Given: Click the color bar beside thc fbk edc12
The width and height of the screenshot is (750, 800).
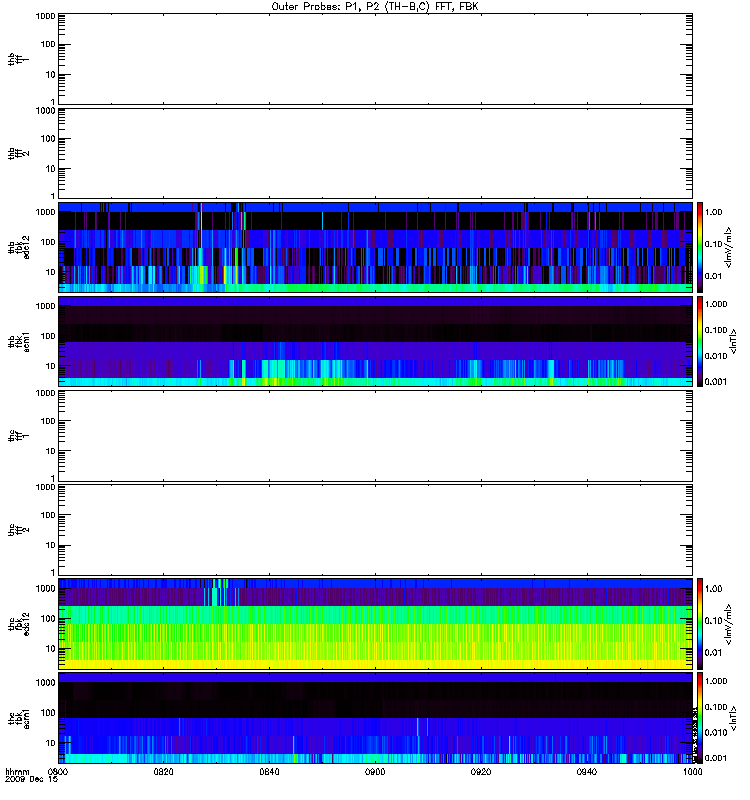Looking at the screenshot, I should pyautogui.click(x=699, y=623).
